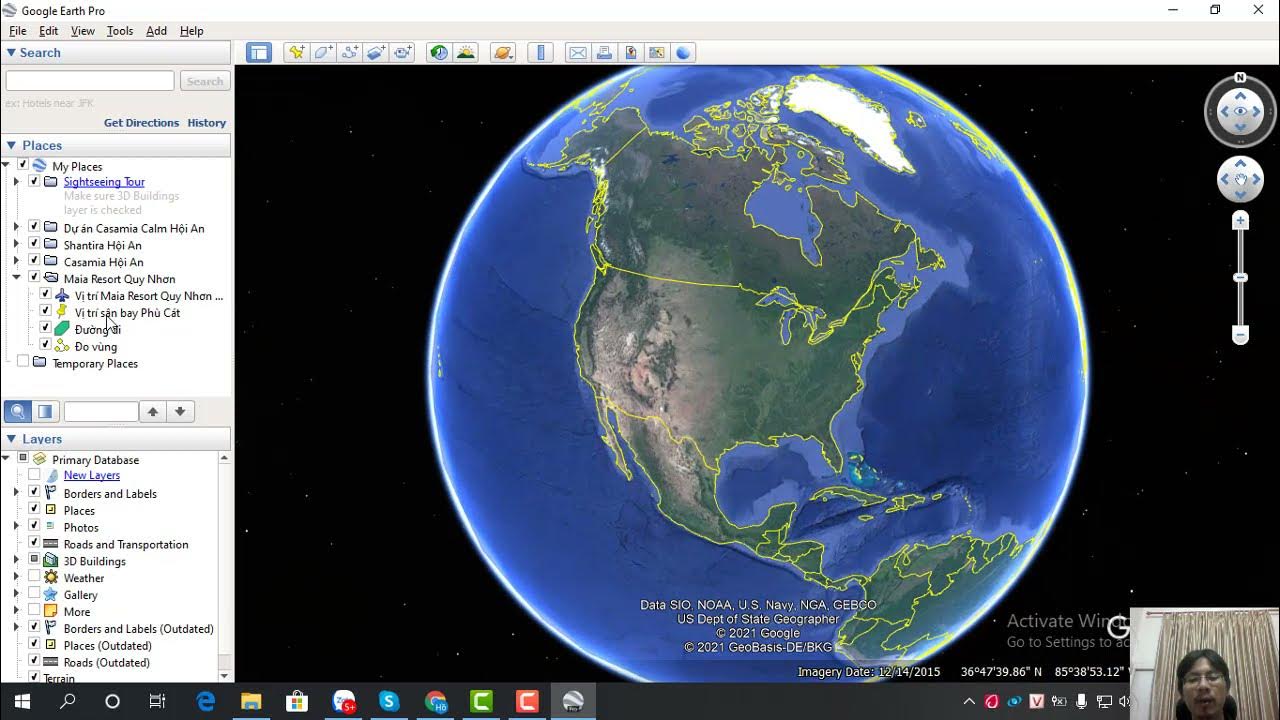Add a placemark with the pushpin tool
Image resolution: width=1280 pixels, height=720 pixels.
(296, 53)
